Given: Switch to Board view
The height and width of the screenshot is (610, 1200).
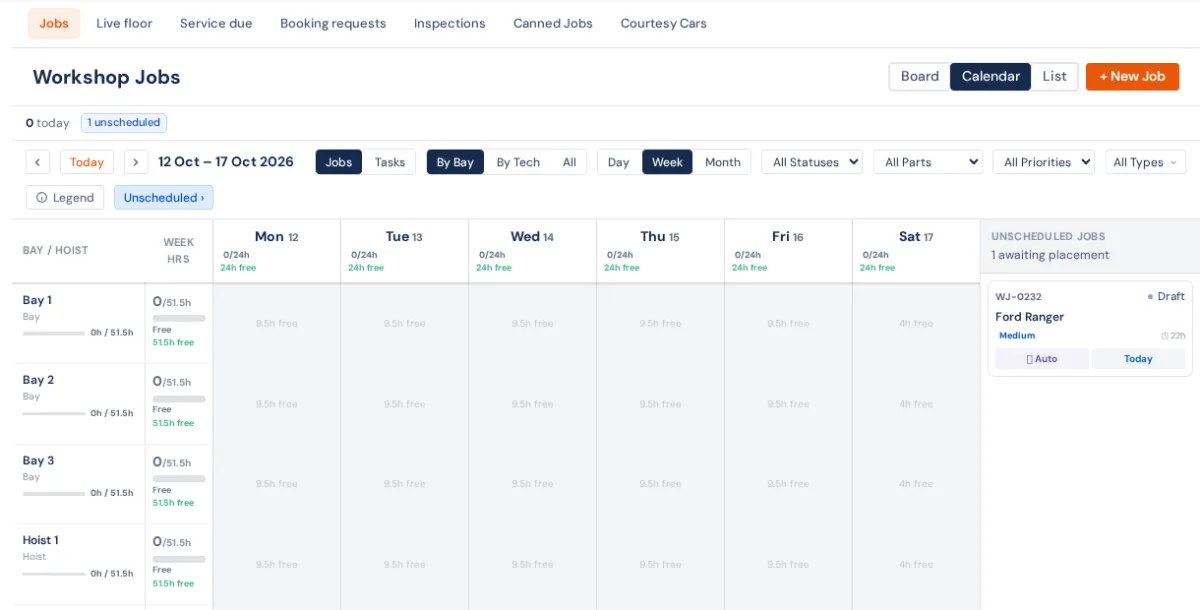Looking at the screenshot, I should [919, 77].
